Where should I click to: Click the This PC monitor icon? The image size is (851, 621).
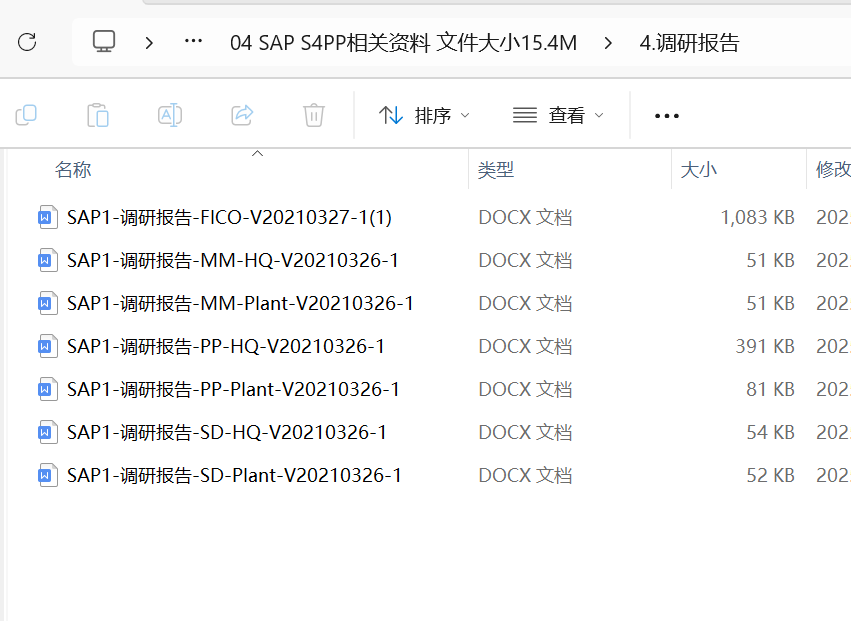[104, 42]
